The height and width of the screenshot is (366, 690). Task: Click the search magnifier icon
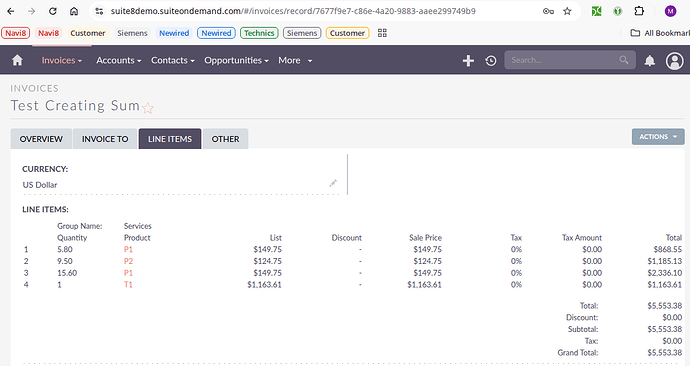pyautogui.click(x=624, y=60)
